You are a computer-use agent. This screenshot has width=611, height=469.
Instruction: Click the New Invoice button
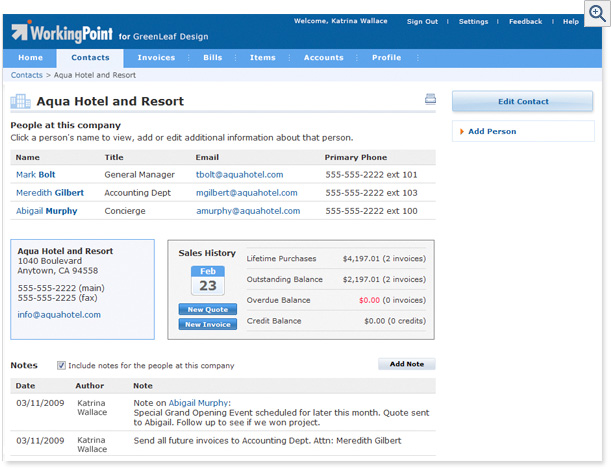[208, 324]
